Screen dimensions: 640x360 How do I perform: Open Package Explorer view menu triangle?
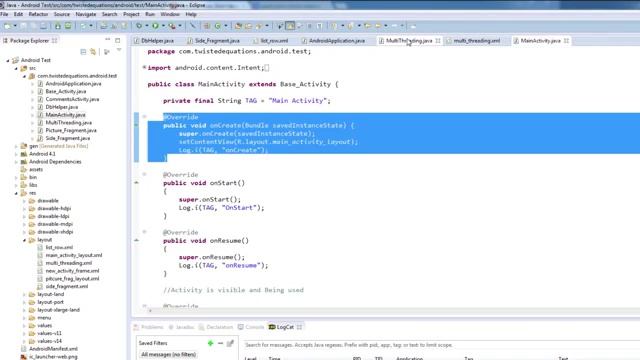pos(119,50)
